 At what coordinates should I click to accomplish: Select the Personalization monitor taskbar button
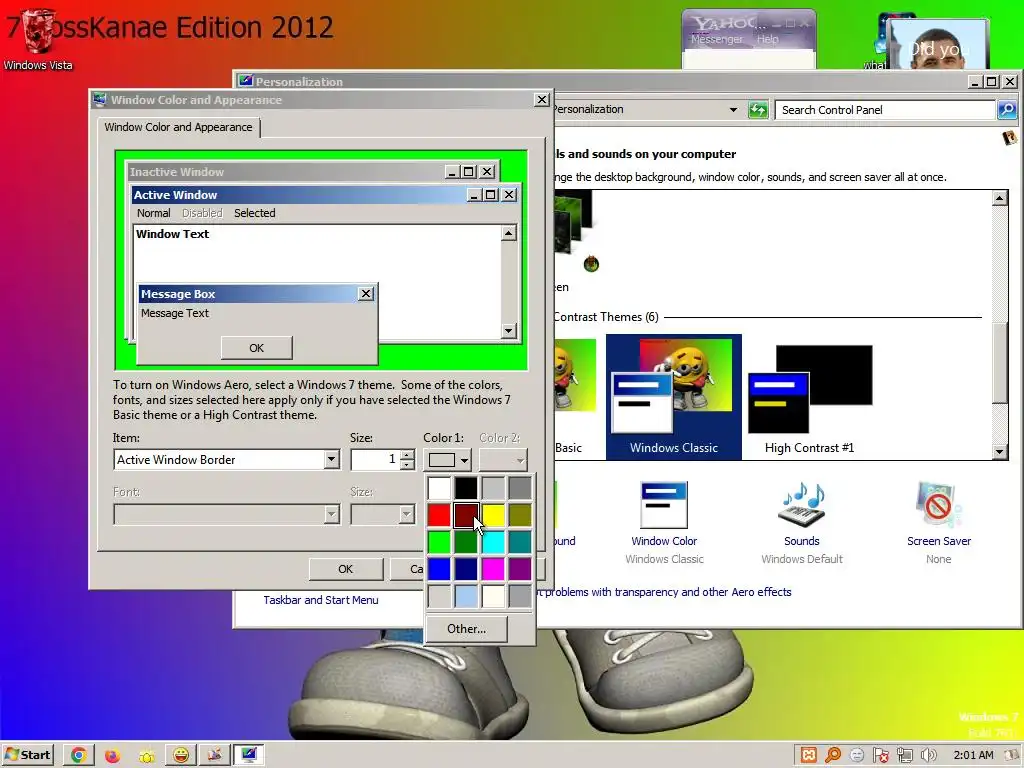248,755
